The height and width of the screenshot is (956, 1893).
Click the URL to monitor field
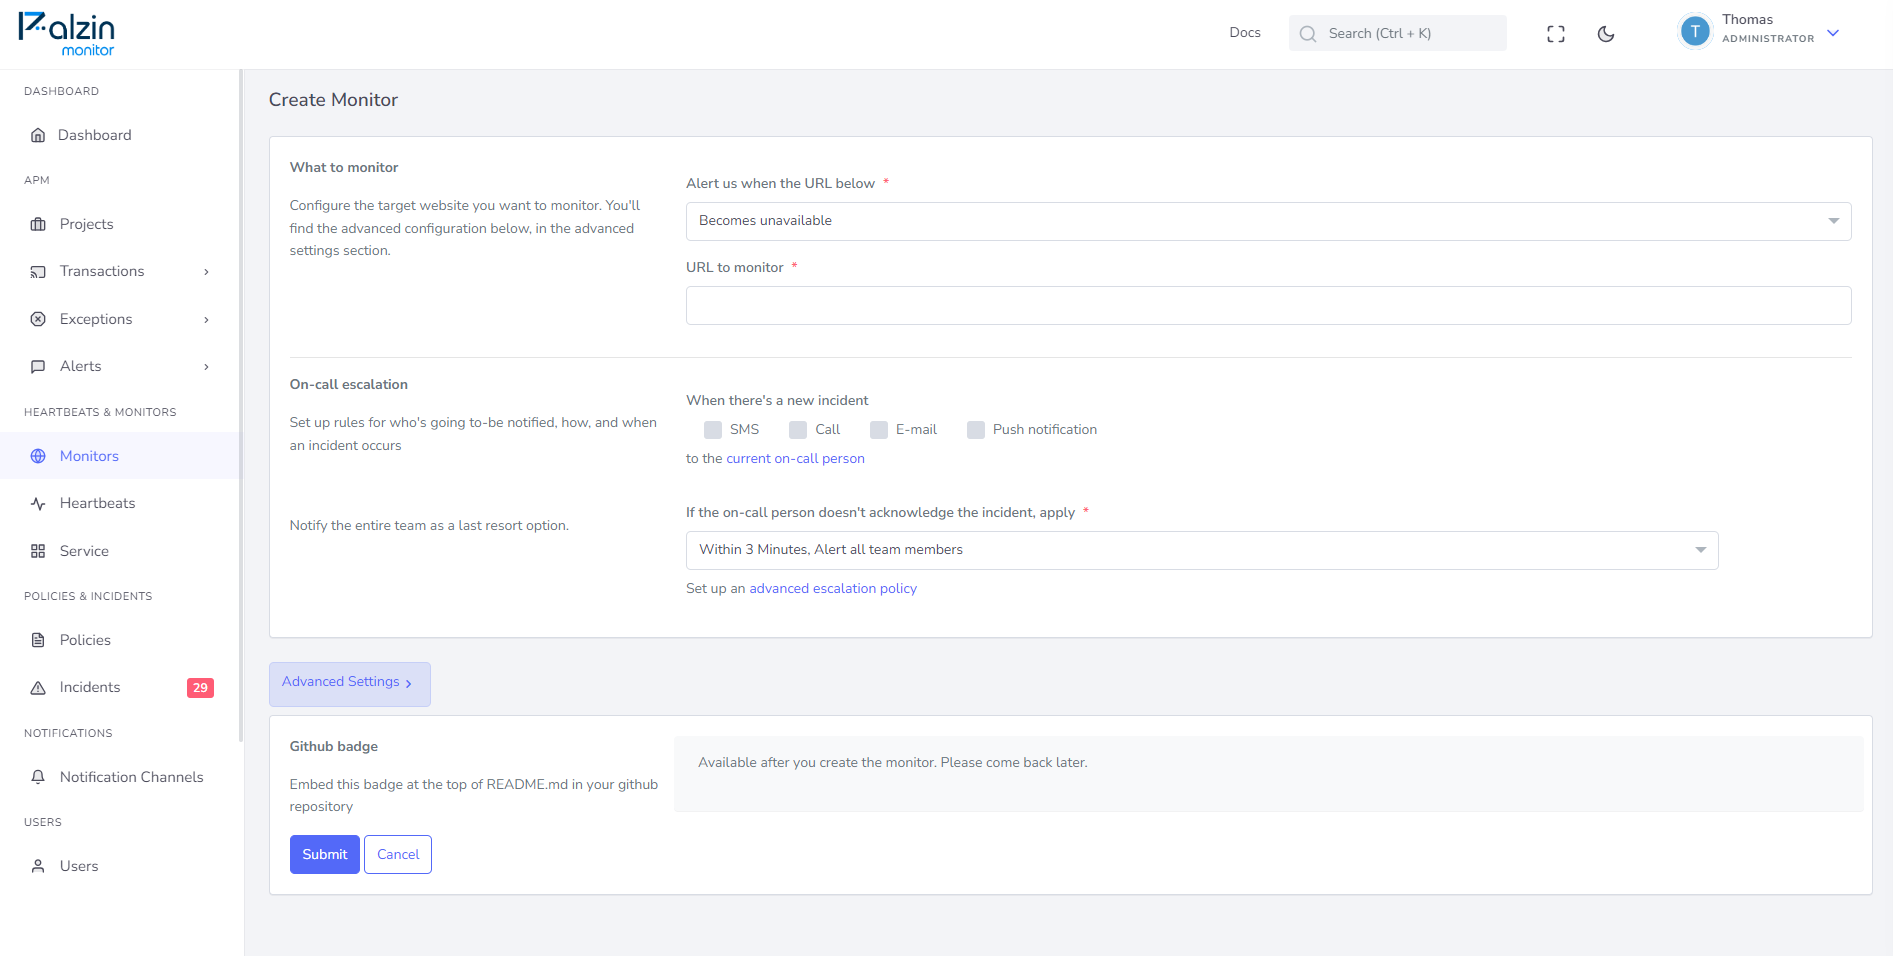(1268, 305)
